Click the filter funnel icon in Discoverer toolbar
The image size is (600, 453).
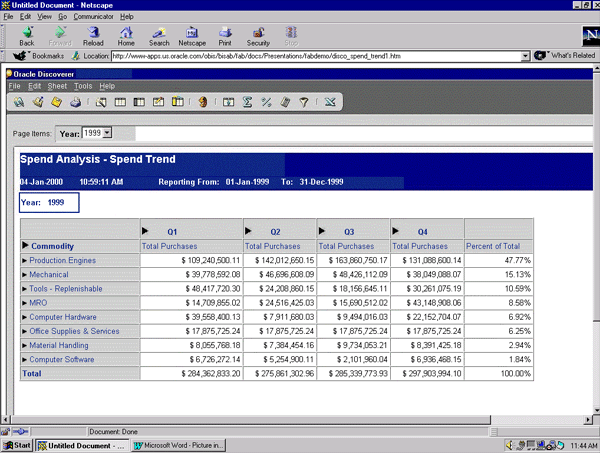pyautogui.click(x=304, y=102)
